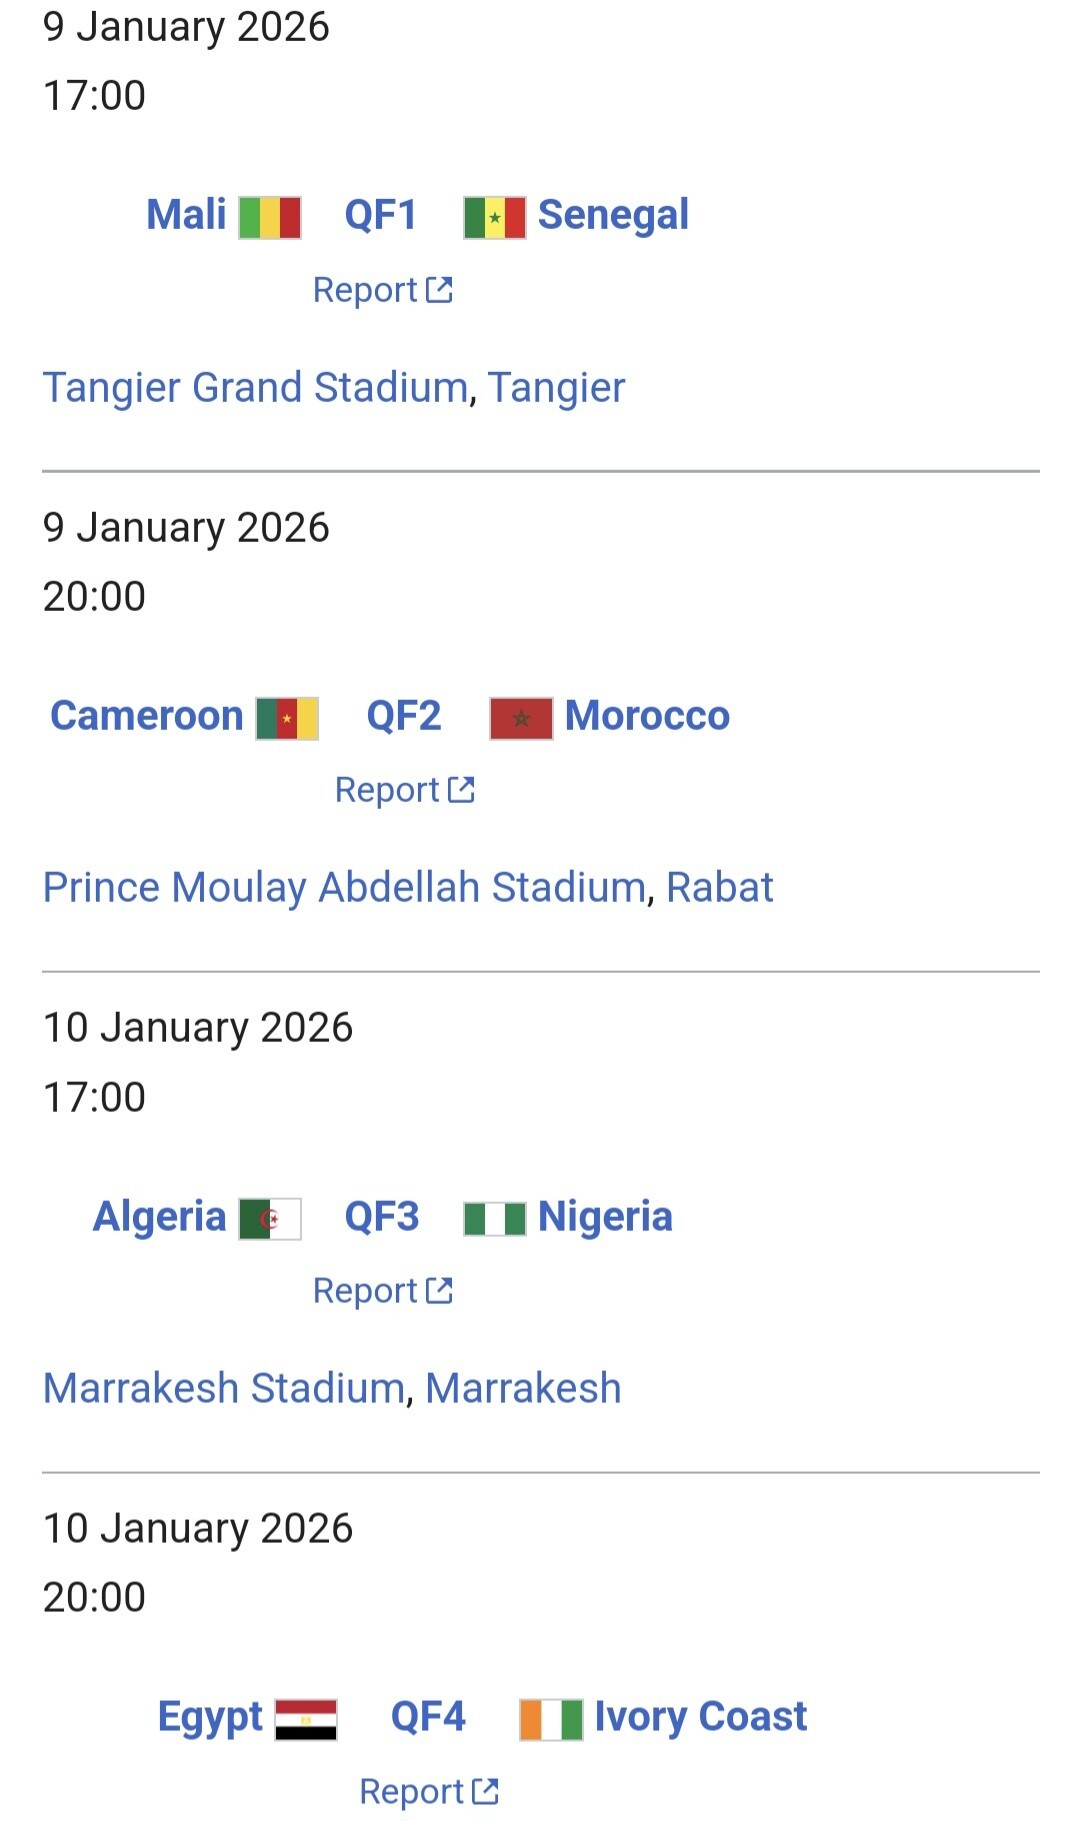Viewport: 1080px width, 1821px height.
Task: Click the Mali flag icon
Action: (x=270, y=217)
